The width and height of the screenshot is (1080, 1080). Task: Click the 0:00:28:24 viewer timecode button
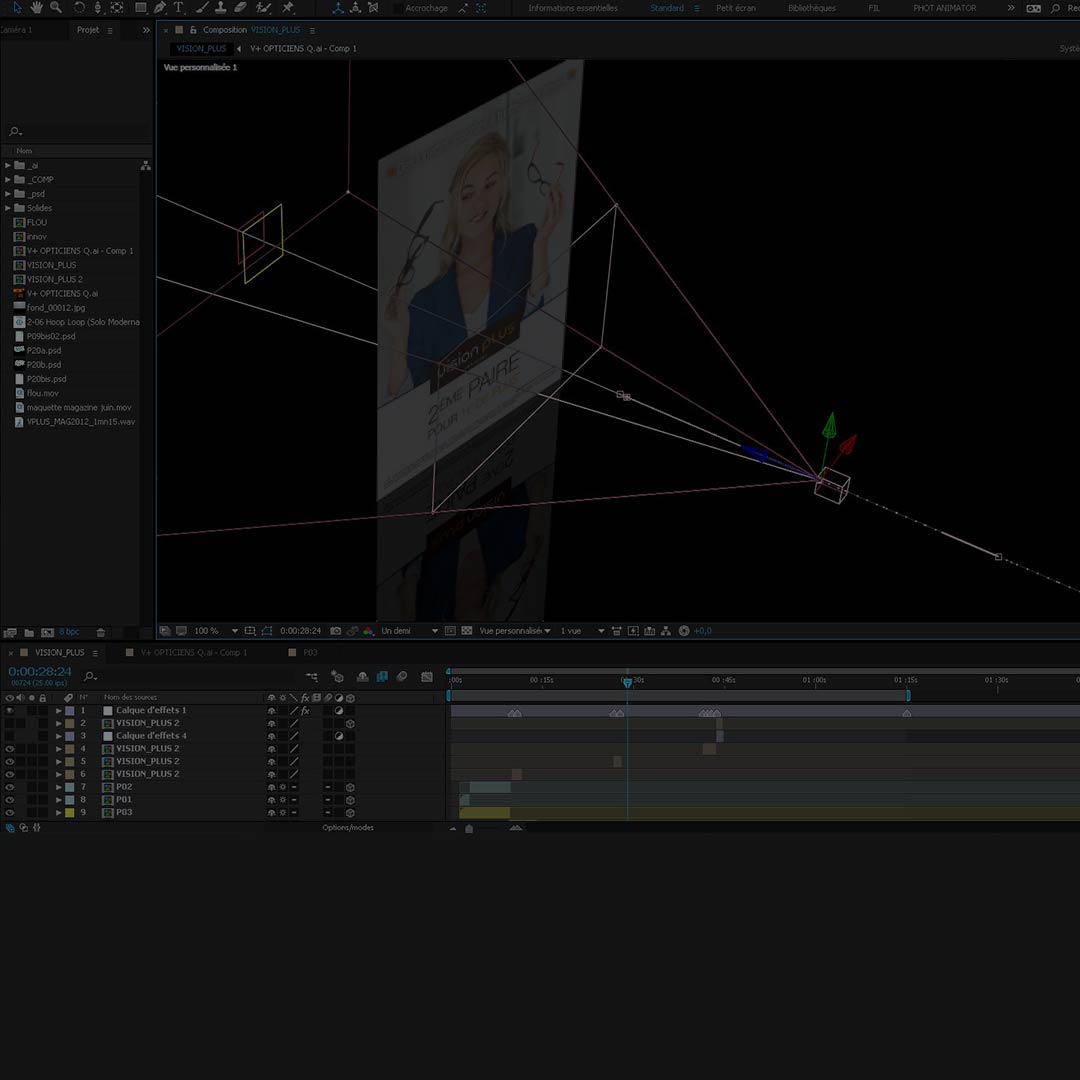(300, 630)
